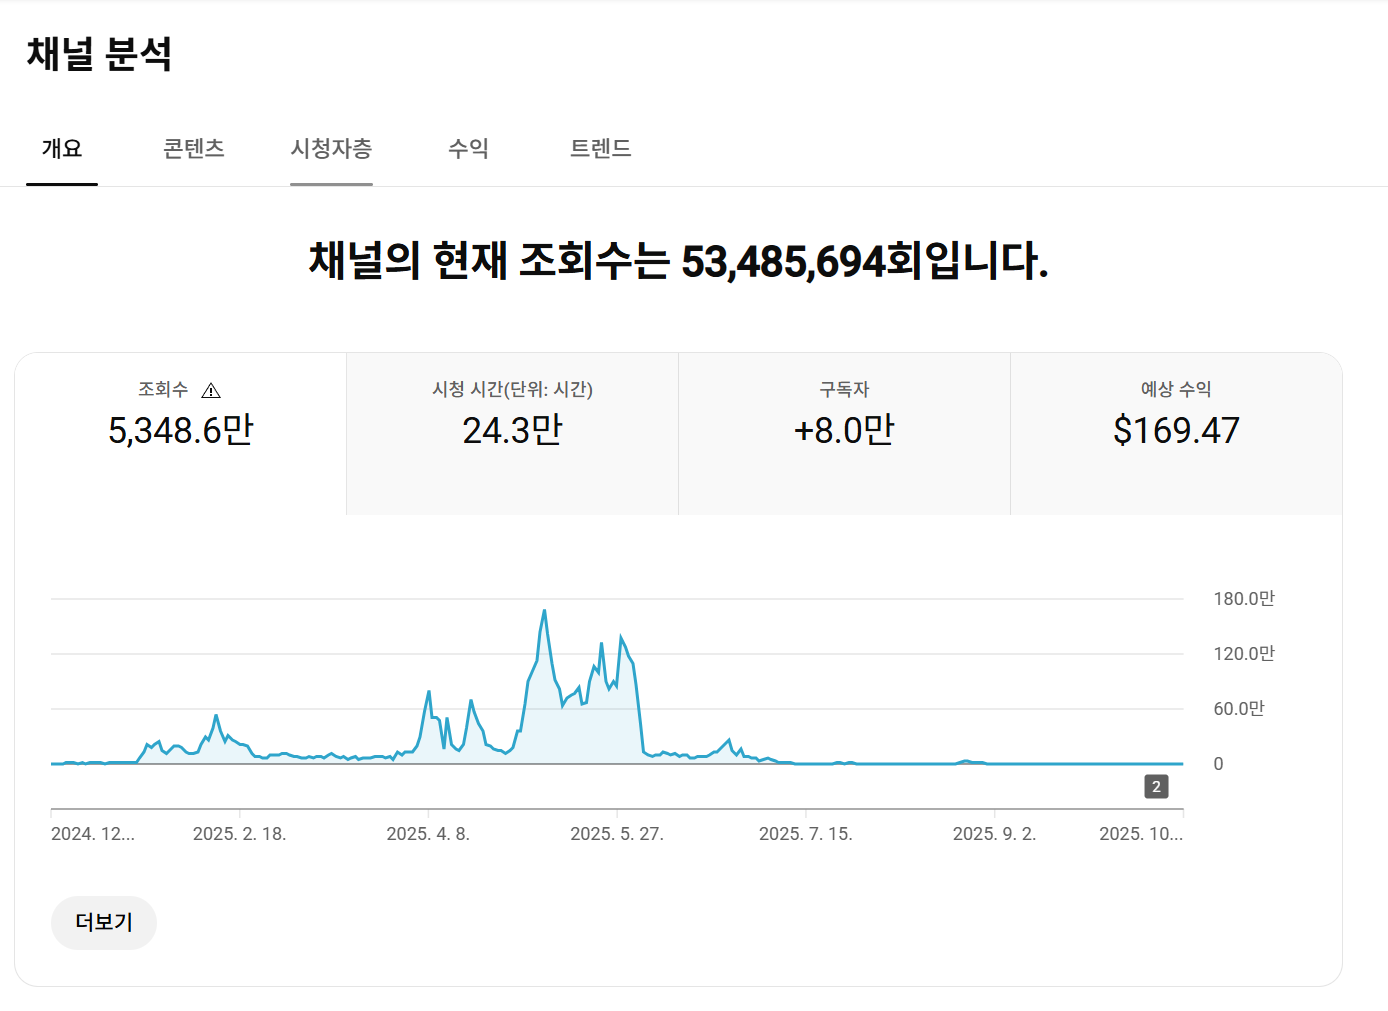Select the 조회수 5,348.6만 metric card
1388x1011 pixels.
tap(181, 433)
